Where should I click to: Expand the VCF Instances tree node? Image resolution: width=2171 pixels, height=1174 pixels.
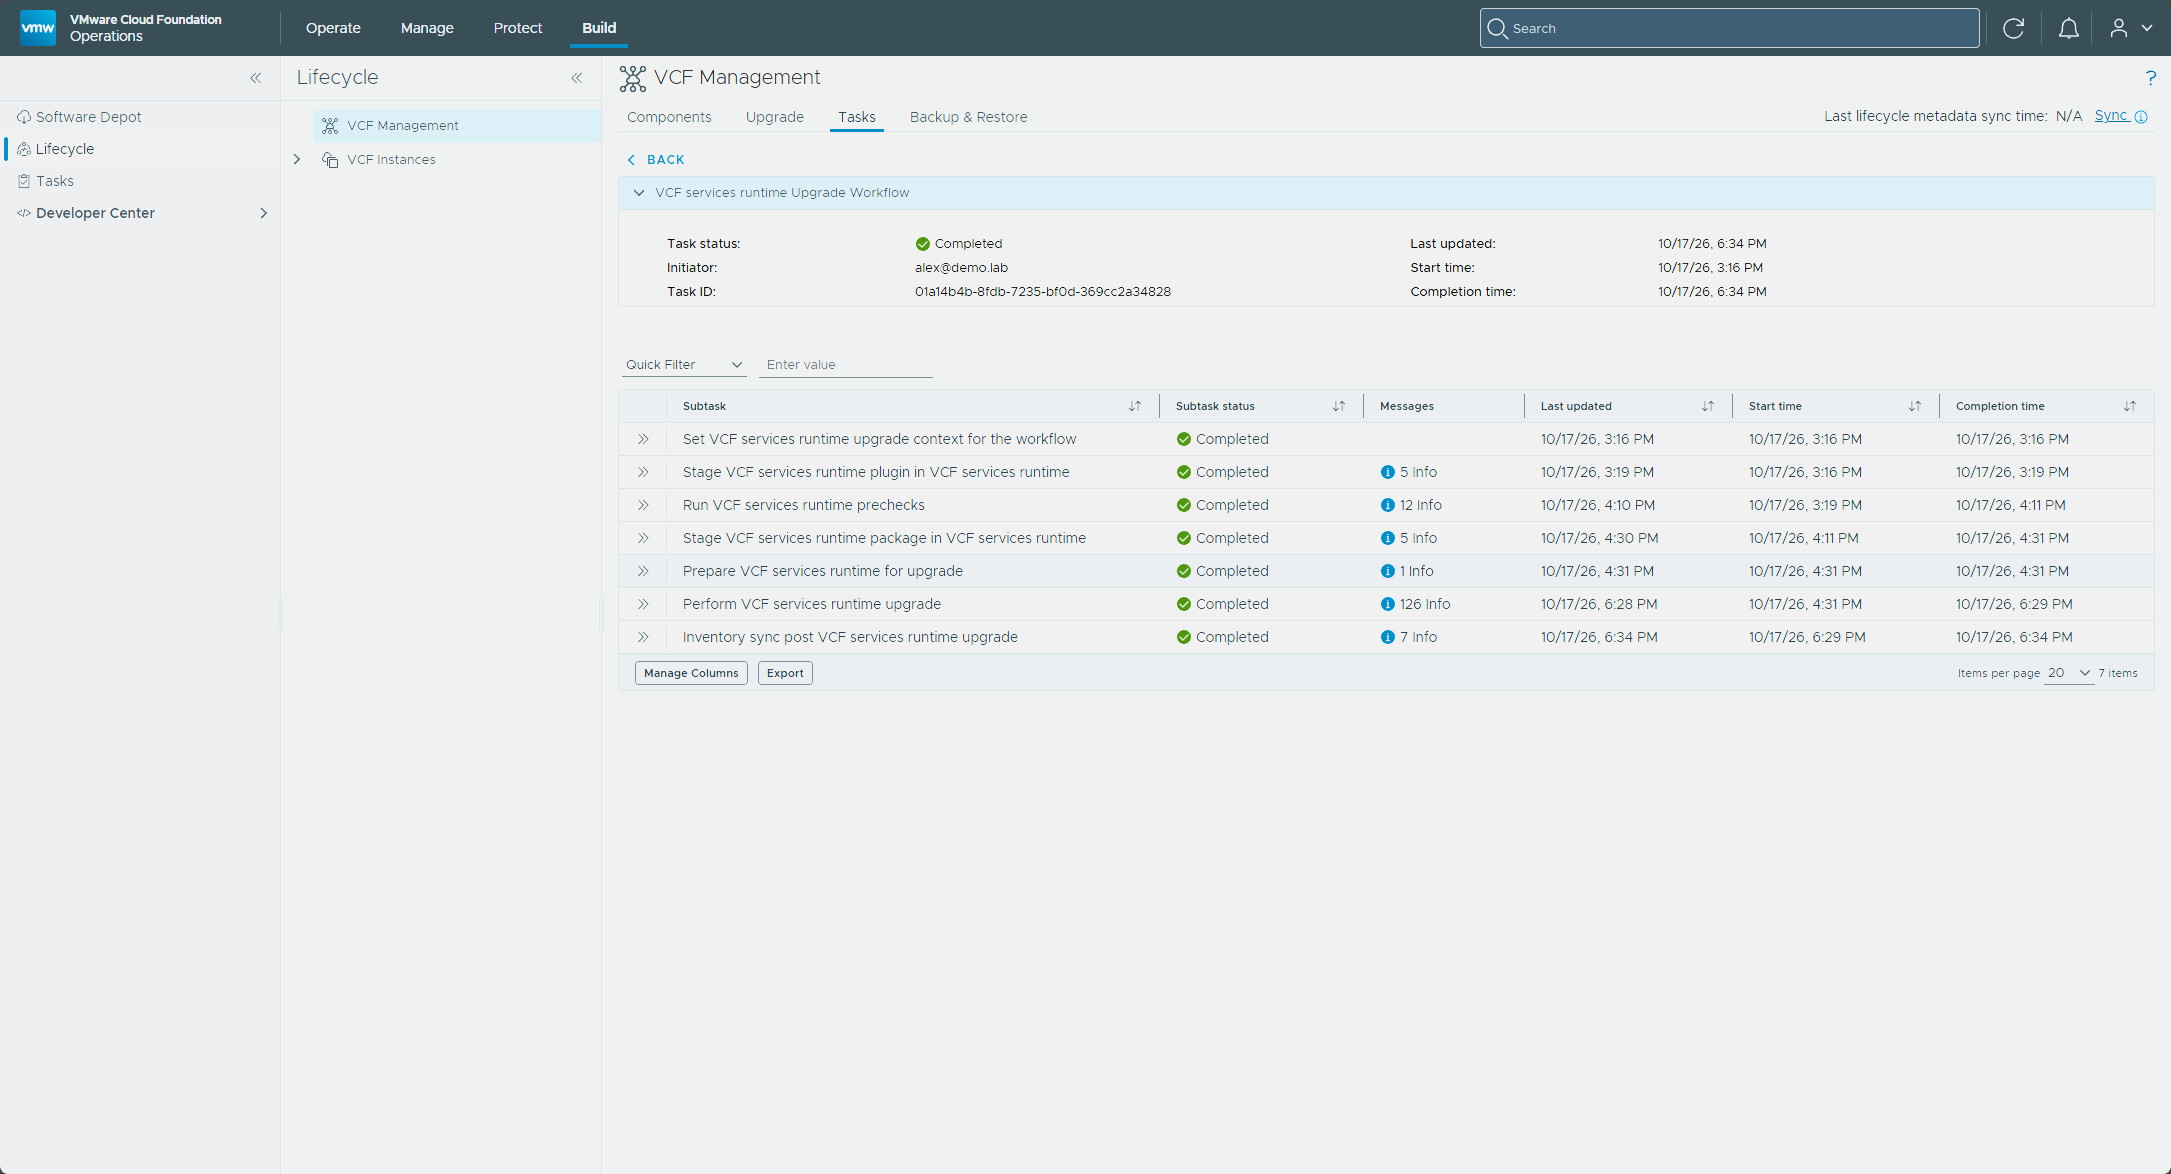point(297,160)
